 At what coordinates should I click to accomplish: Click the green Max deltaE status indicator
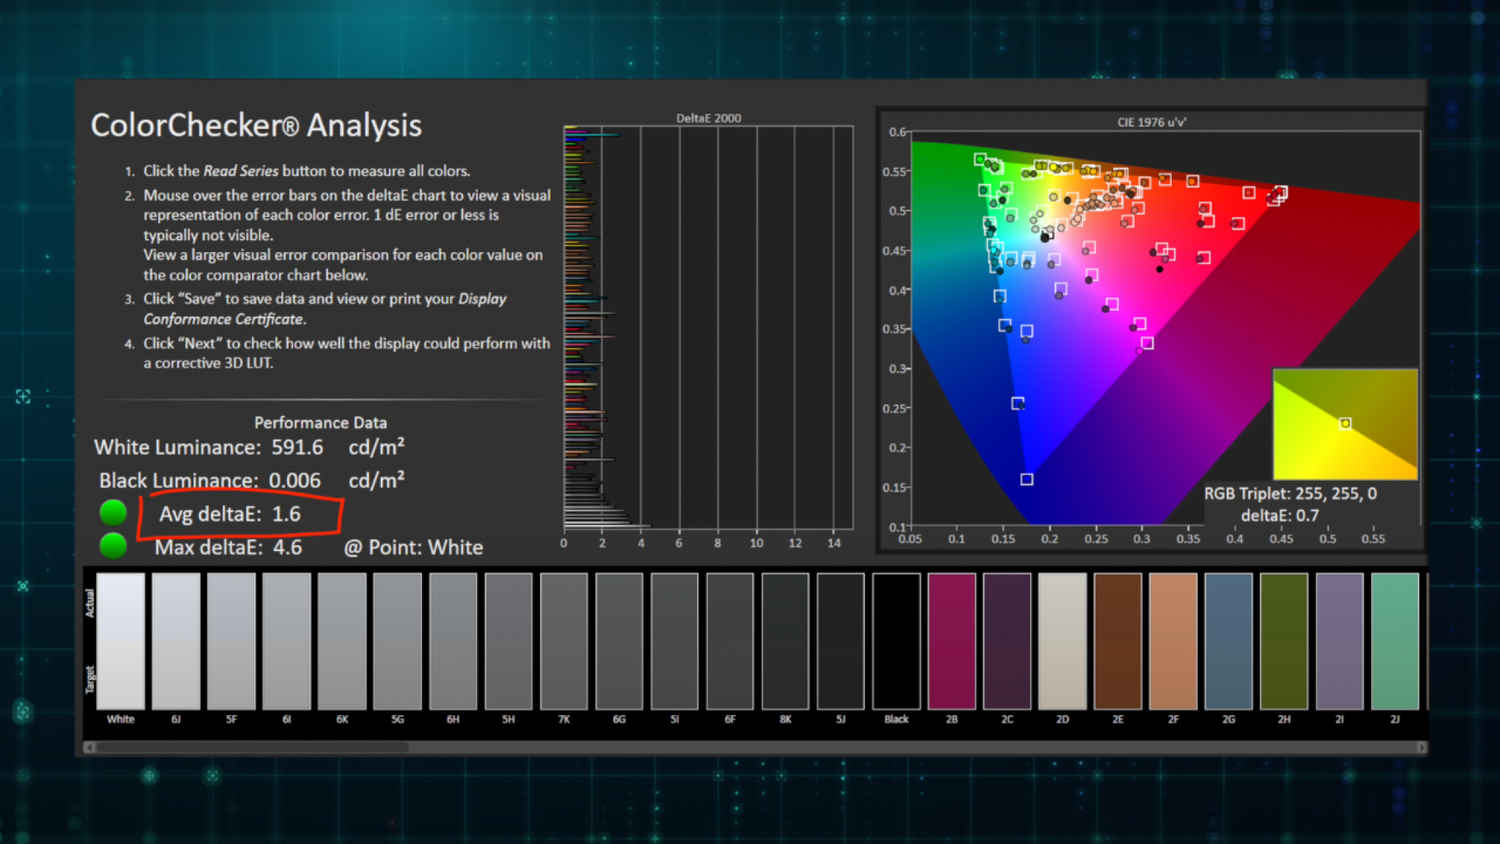tap(113, 546)
